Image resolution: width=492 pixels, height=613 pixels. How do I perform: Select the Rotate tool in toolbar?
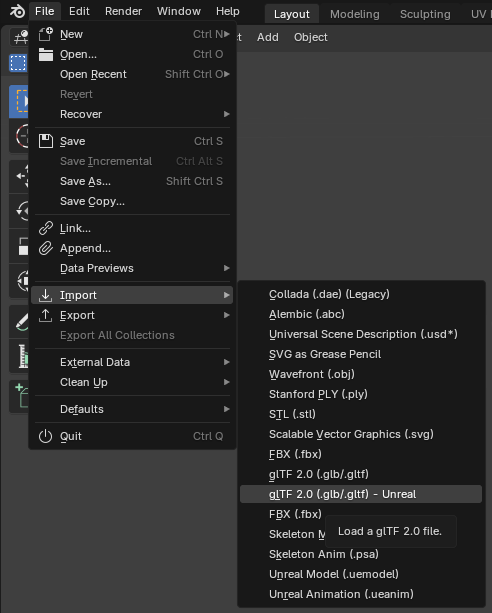(x=19, y=211)
